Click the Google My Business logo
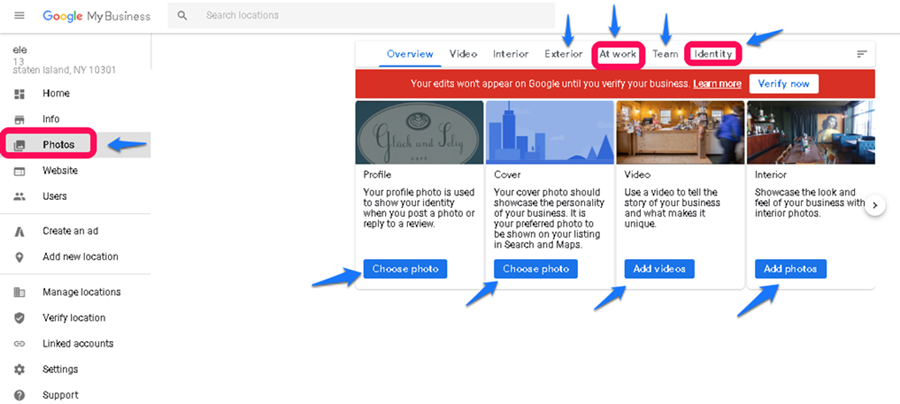Image resolution: width=900 pixels, height=404 pixels. pos(96,16)
